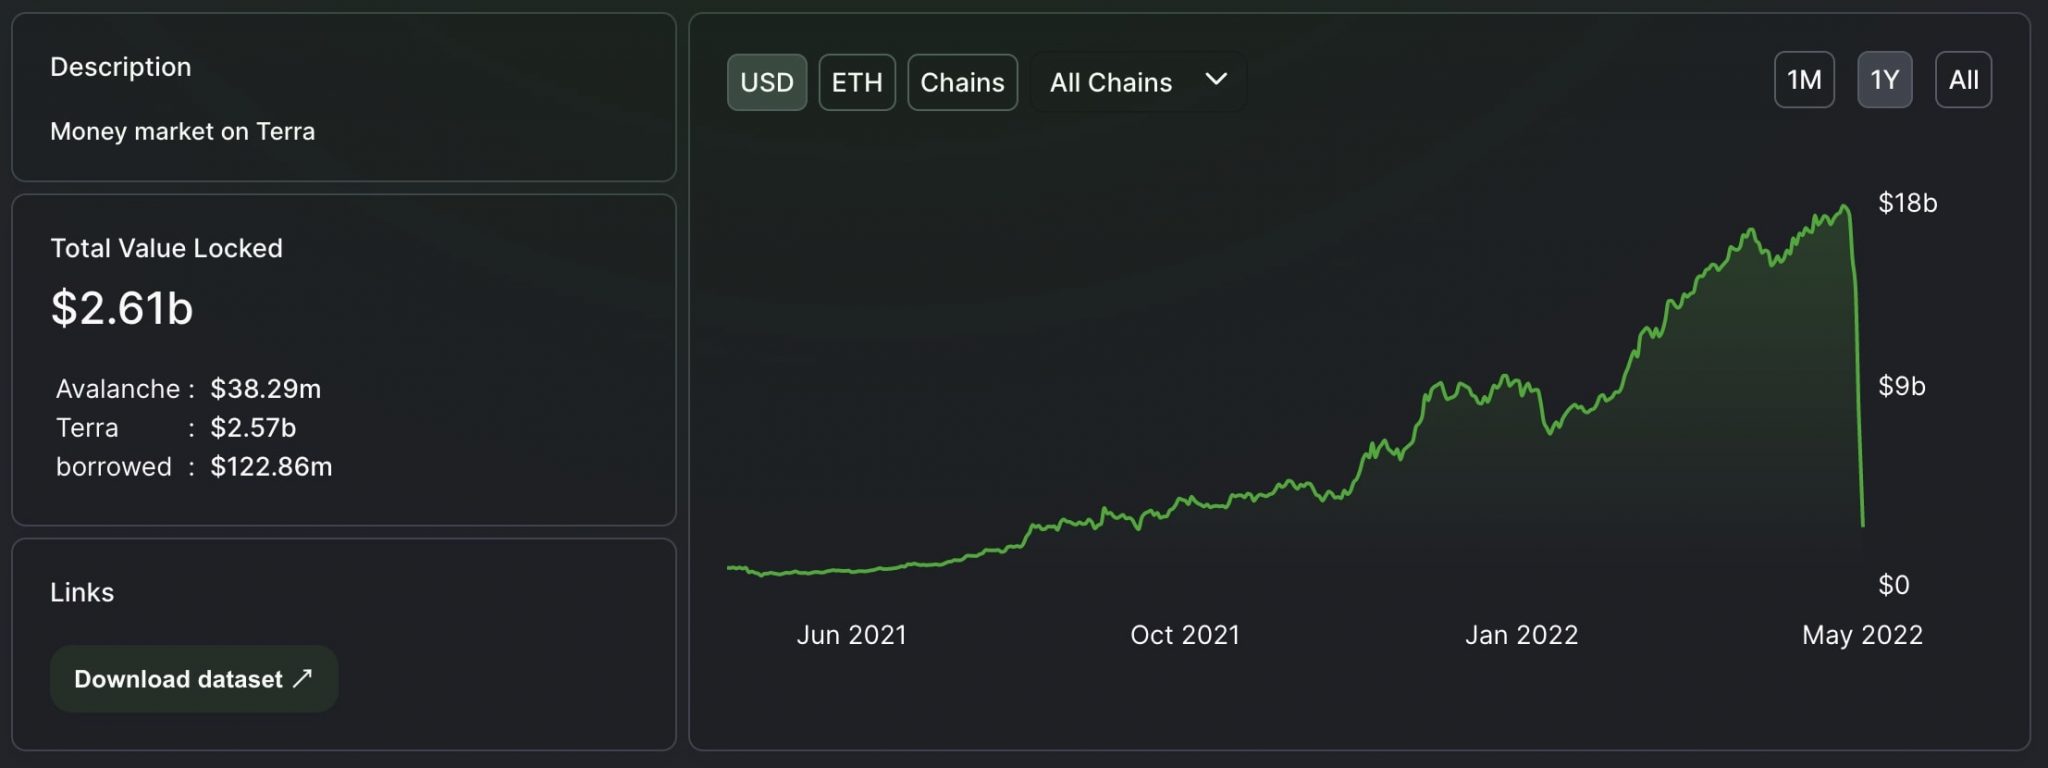Click the Jun 2021 axis label
Screen dimensions: 2048x768
851,635
